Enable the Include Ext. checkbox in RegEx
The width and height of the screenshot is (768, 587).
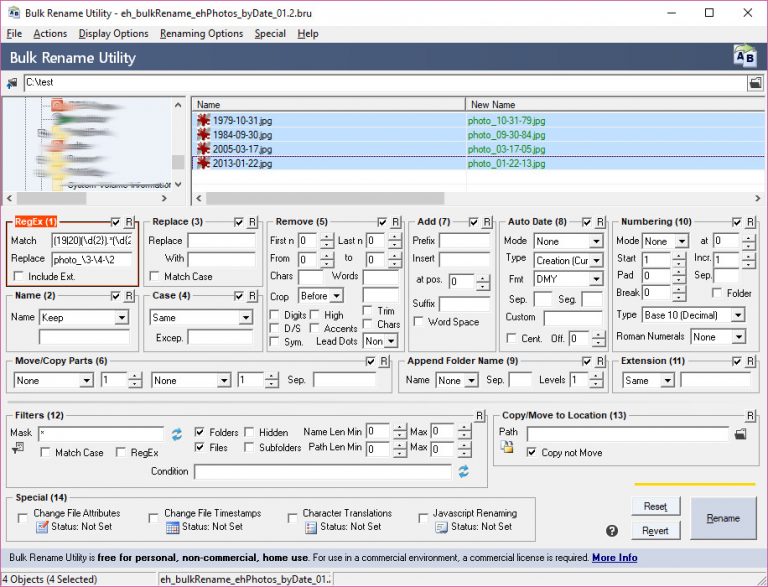pos(20,276)
